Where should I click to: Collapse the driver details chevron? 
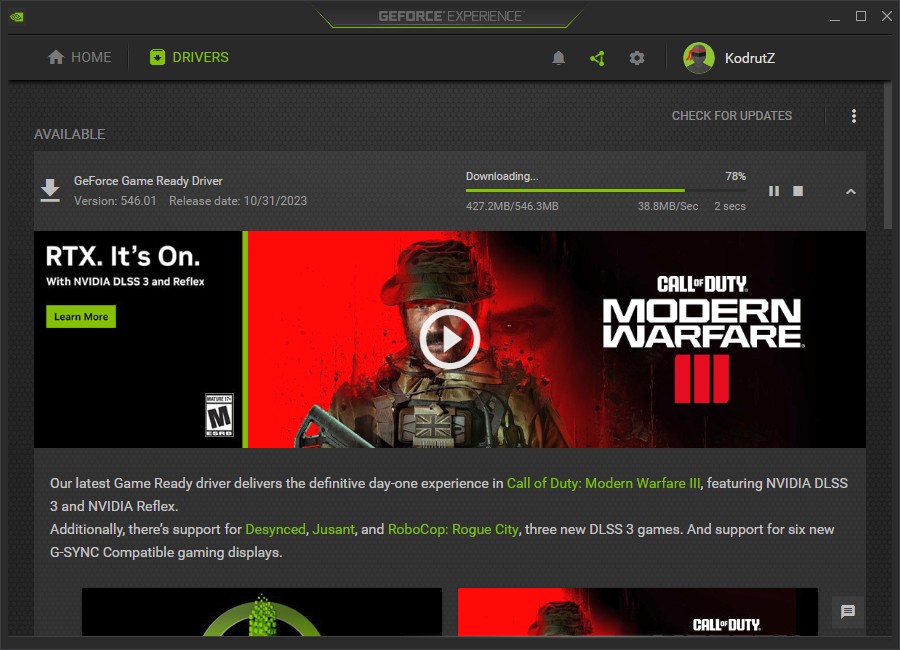pyautogui.click(x=851, y=191)
